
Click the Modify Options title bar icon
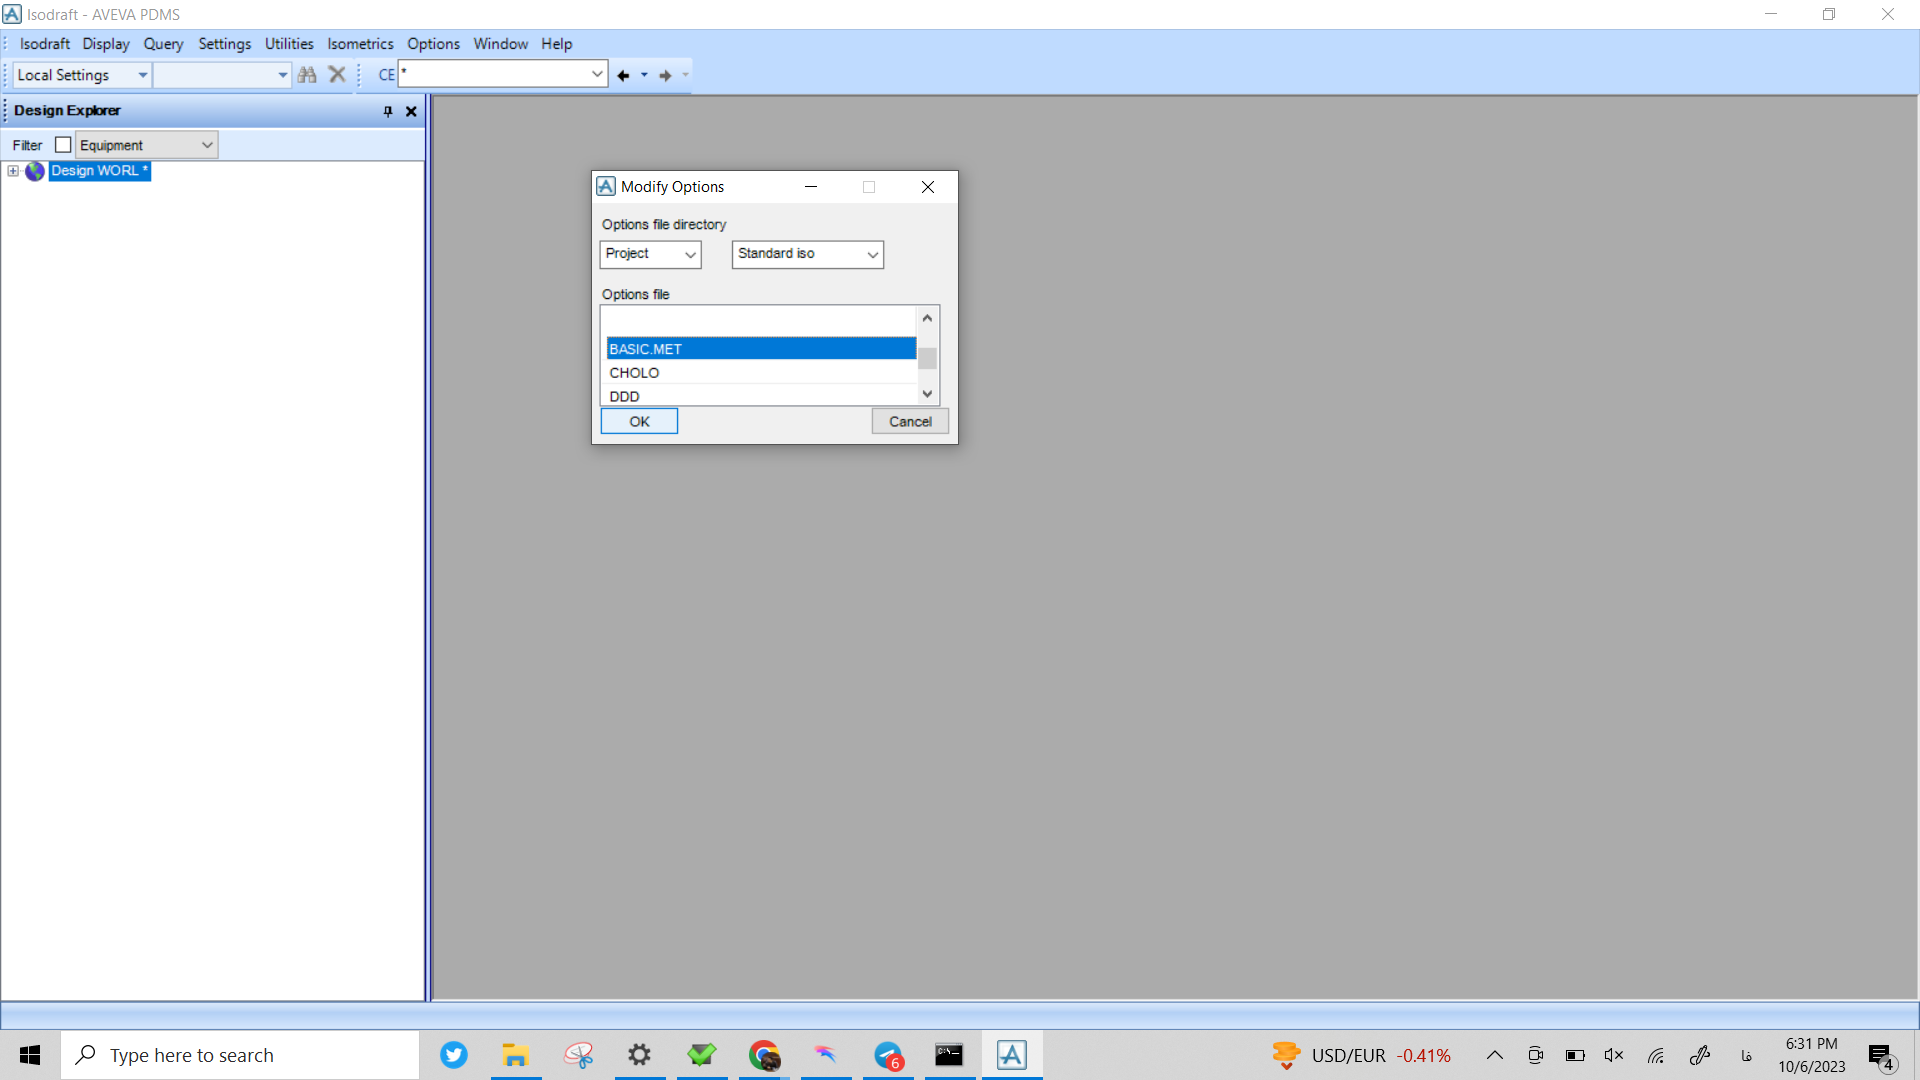606,187
